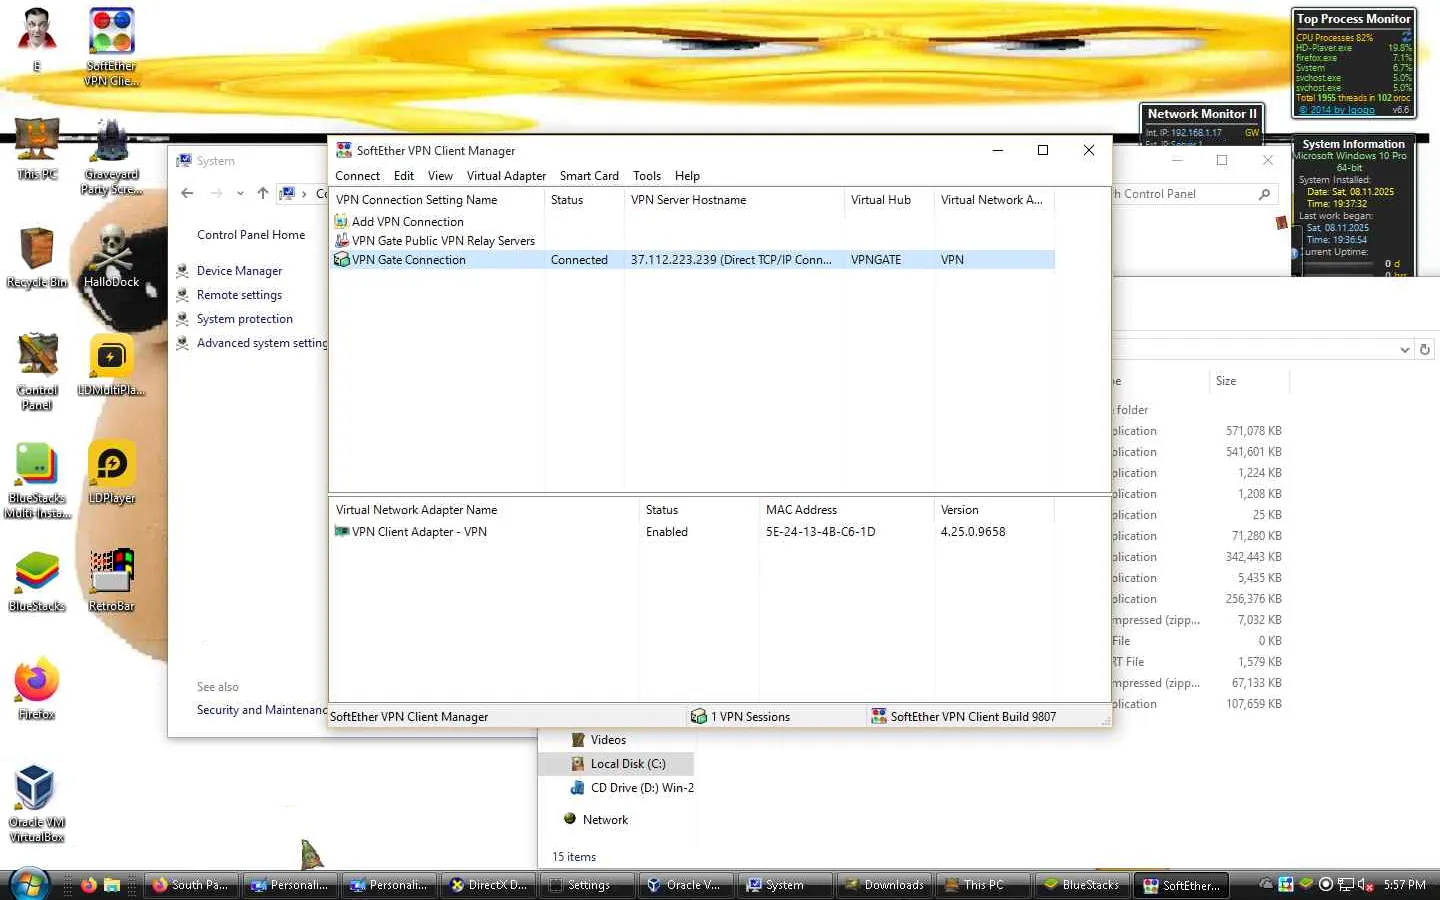Open the Smart Card menu

pyautogui.click(x=589, y=176)
